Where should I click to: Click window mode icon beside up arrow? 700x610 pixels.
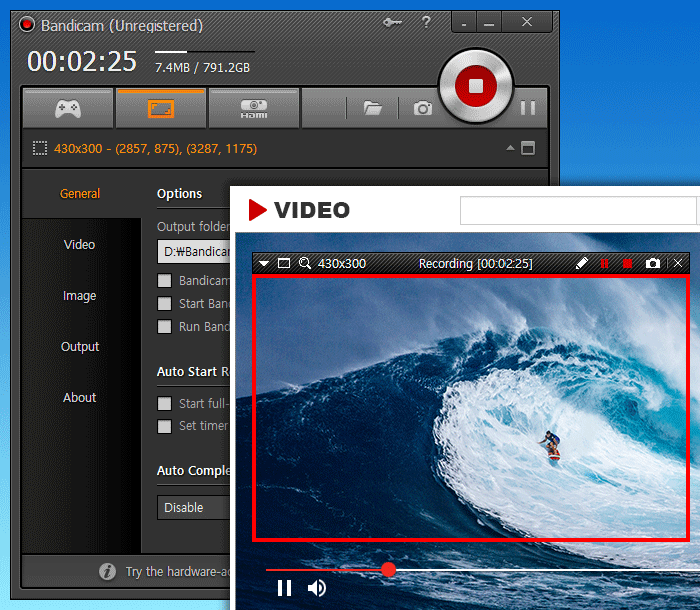[x=528, y=148]
